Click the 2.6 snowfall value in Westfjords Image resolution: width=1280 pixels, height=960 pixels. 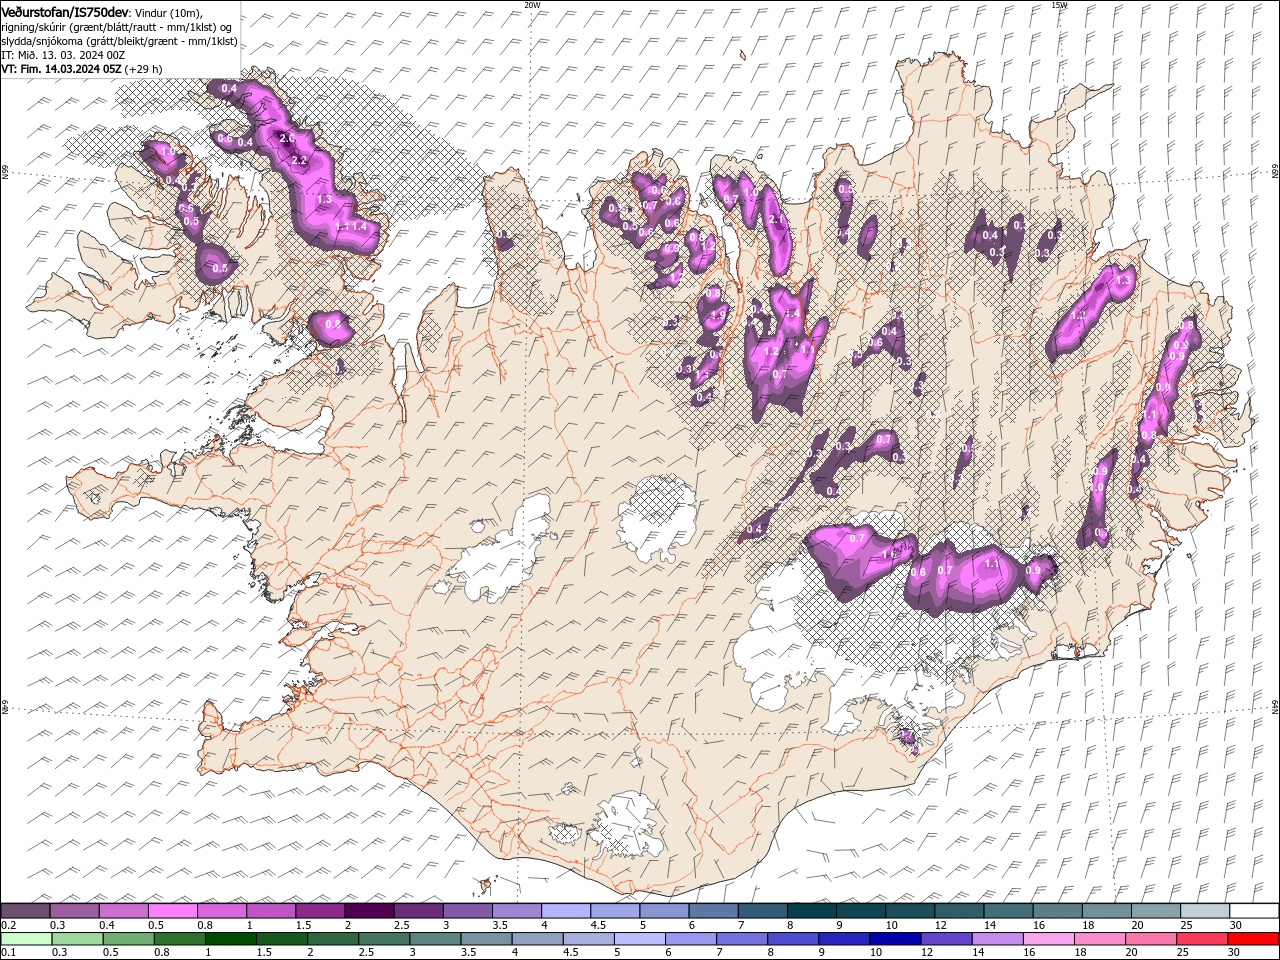[286, 139]
